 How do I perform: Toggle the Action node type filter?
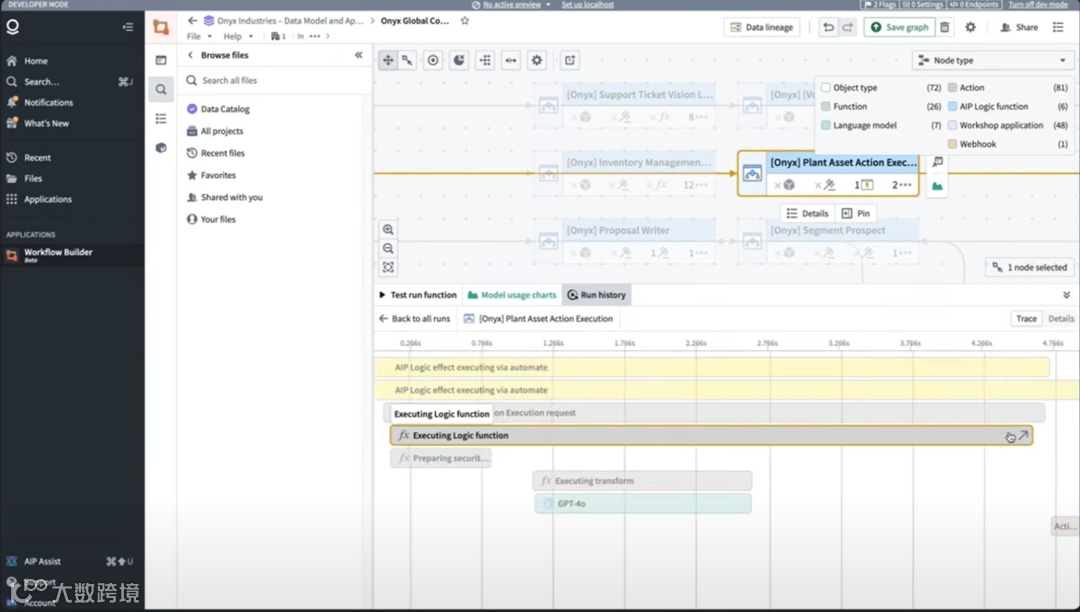pyautogui.click(x=953, y=87)
